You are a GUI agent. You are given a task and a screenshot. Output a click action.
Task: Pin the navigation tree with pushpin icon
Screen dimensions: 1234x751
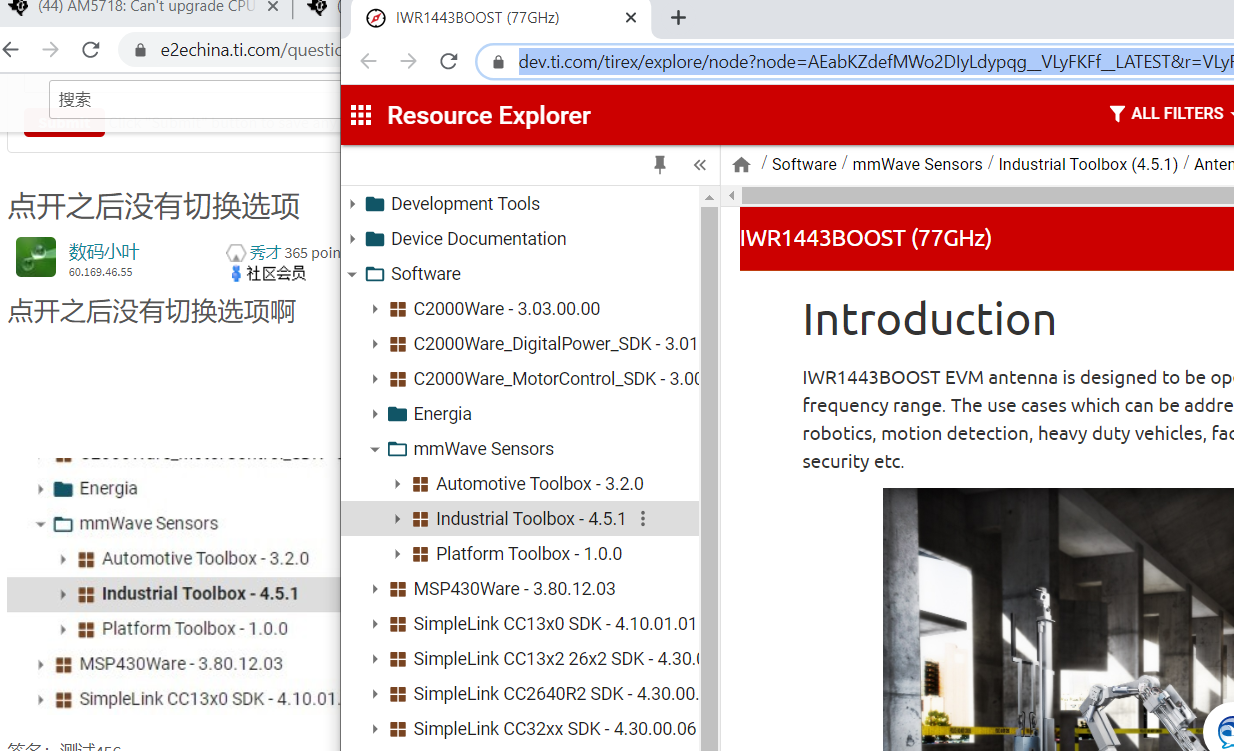pos(660,165)
